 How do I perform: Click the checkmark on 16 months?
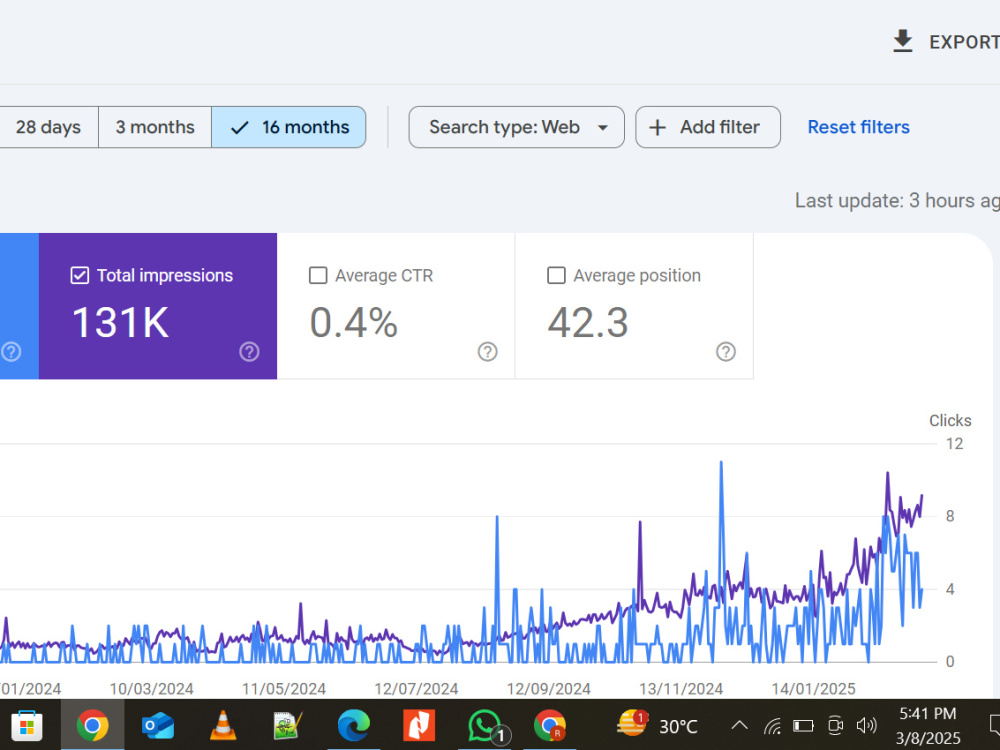pos(239,128)
